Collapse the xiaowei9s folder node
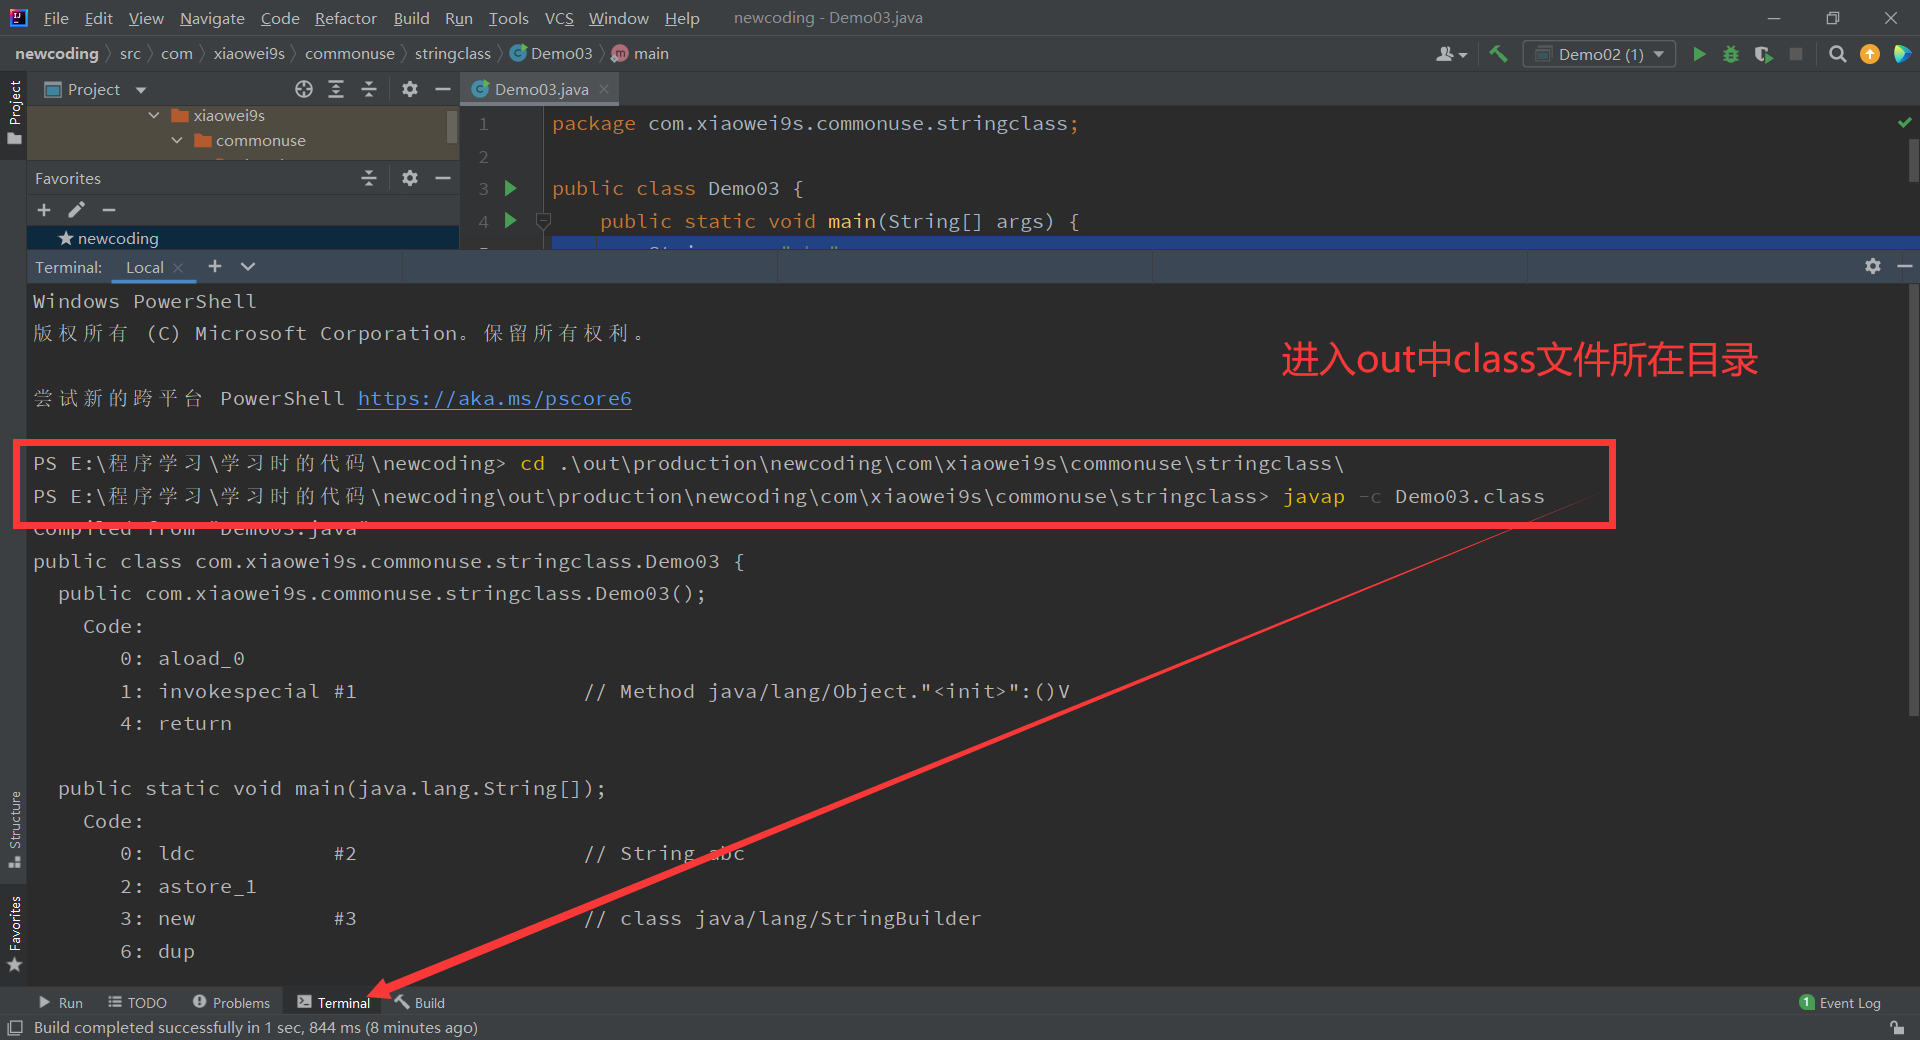The height and width of the screenshot is (1040, 1920). 154,116
